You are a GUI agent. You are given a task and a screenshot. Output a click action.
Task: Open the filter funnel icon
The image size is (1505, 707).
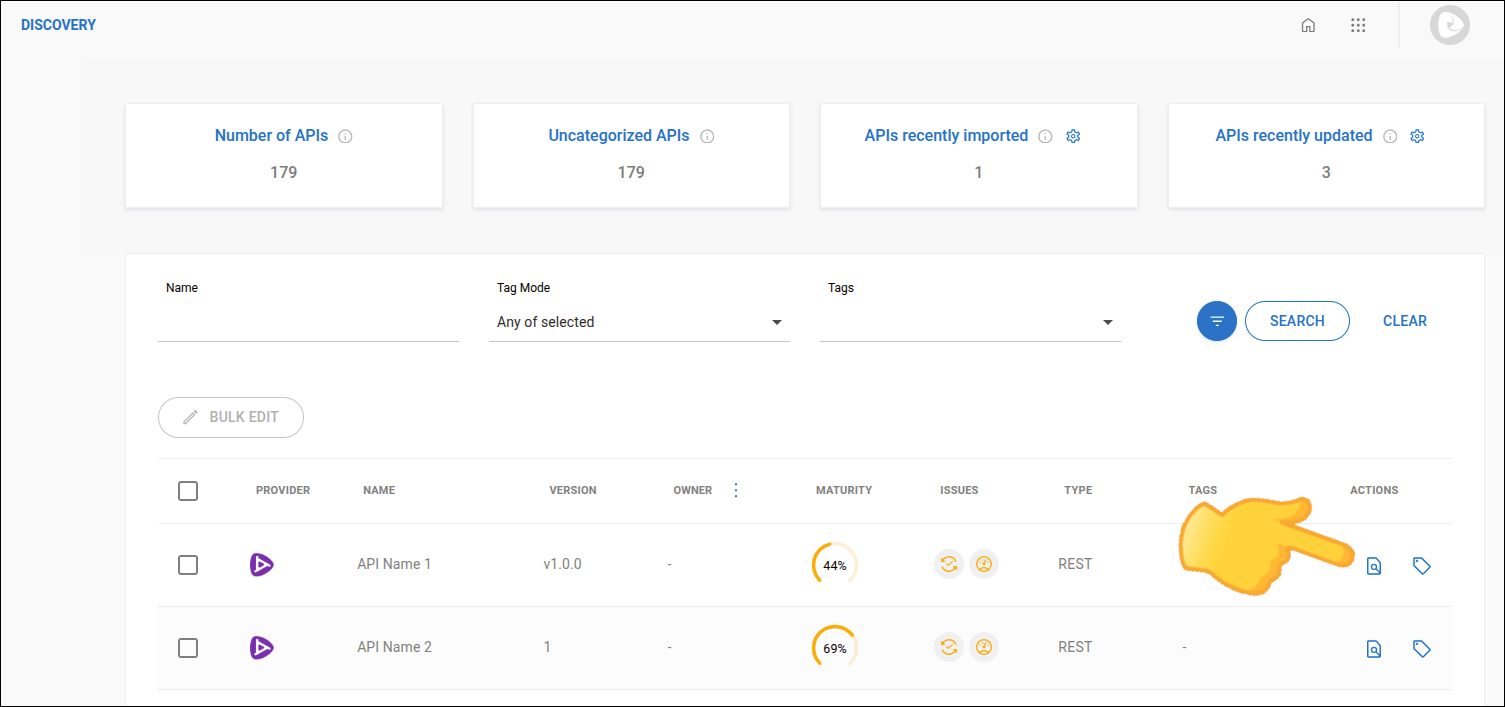pos(1216,321)
